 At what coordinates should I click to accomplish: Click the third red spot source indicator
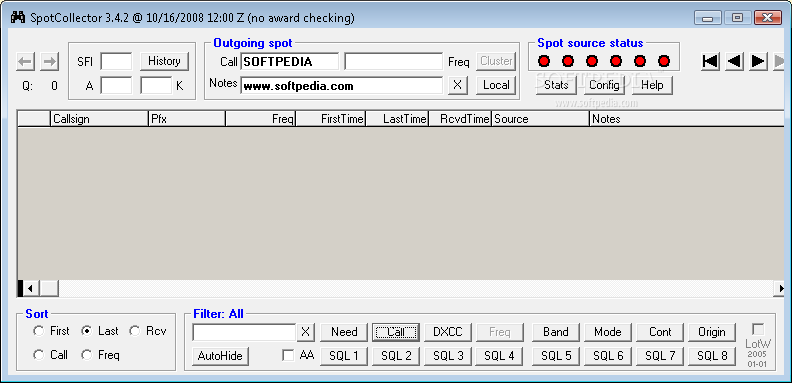(591, 61)
